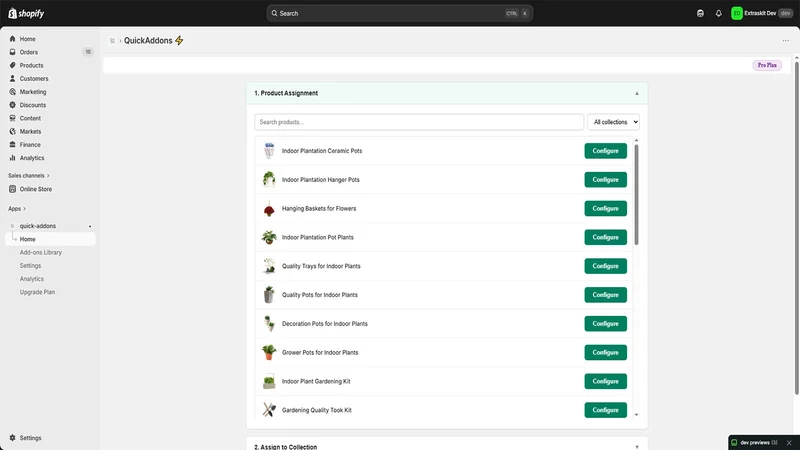The image size is (800, 450).
Task: Open Online Store channel
Action: tap(36, 189)
